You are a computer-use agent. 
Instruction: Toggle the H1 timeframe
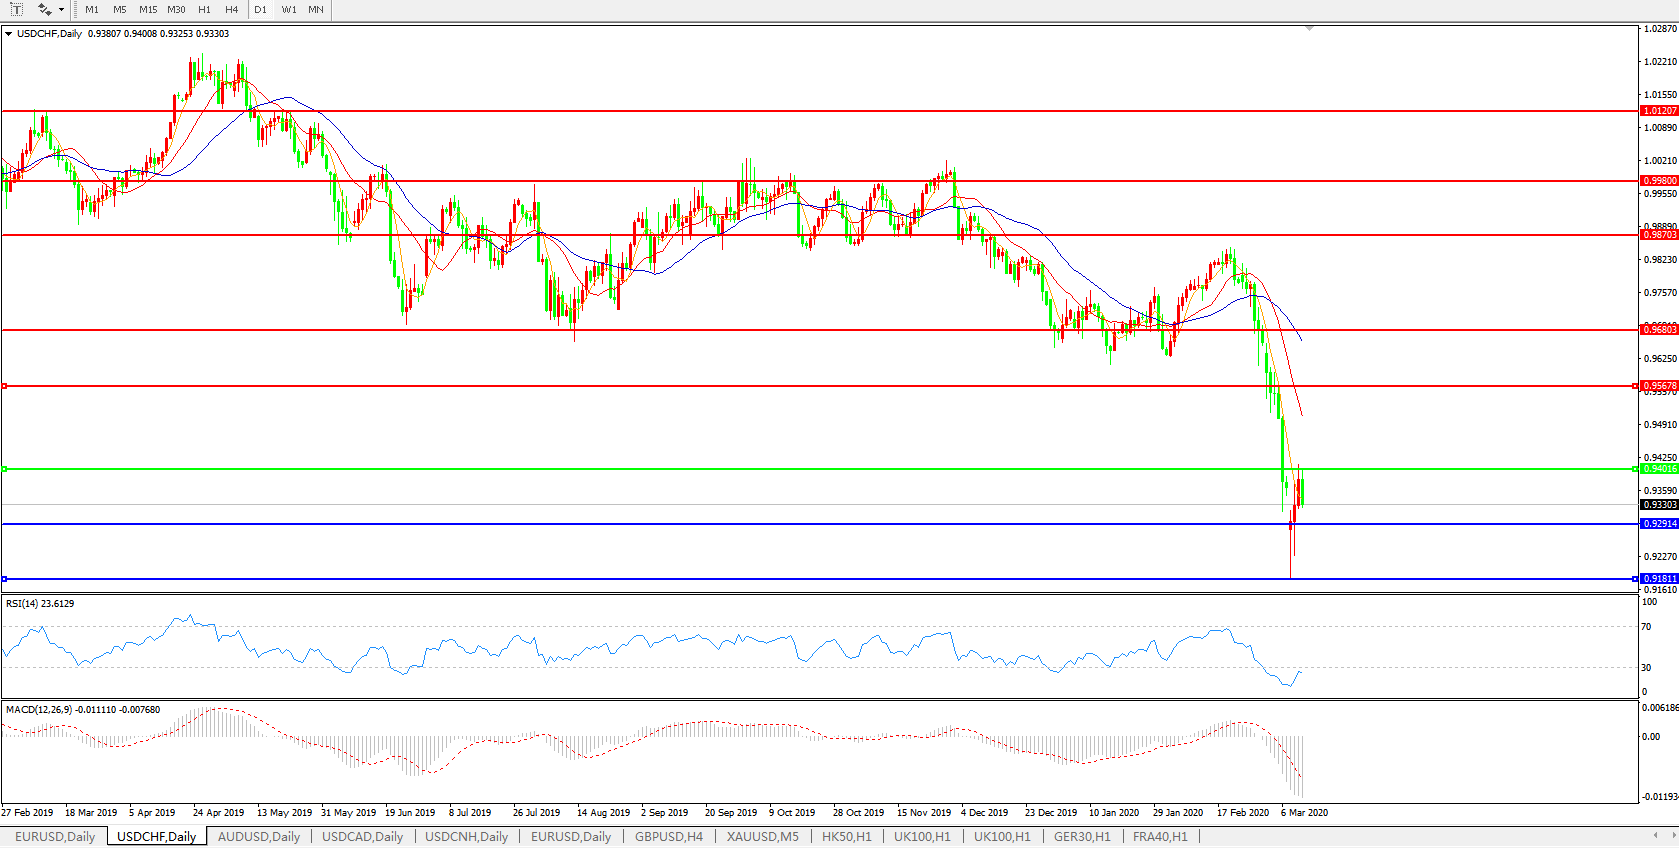pos(204,9)
